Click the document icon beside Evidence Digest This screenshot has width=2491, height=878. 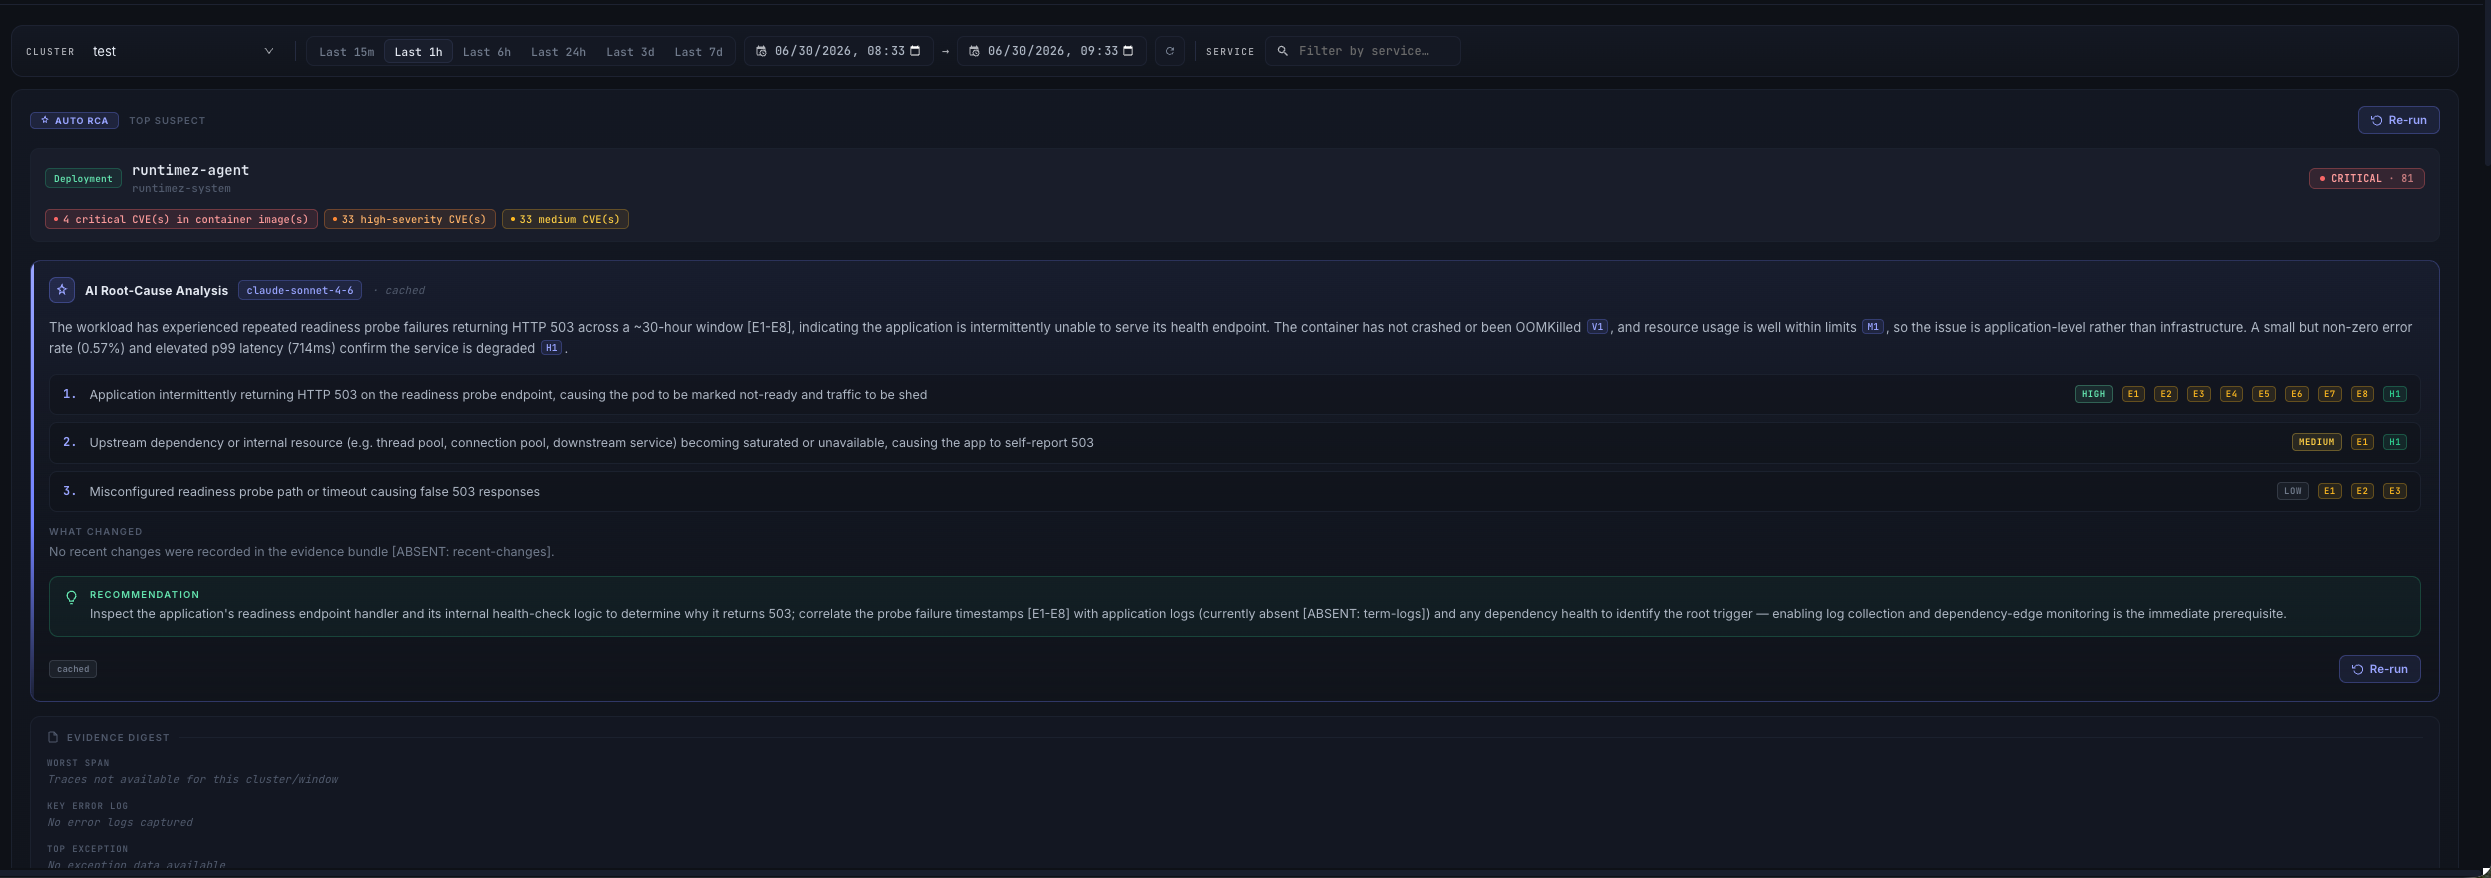(x=53, y=738)
